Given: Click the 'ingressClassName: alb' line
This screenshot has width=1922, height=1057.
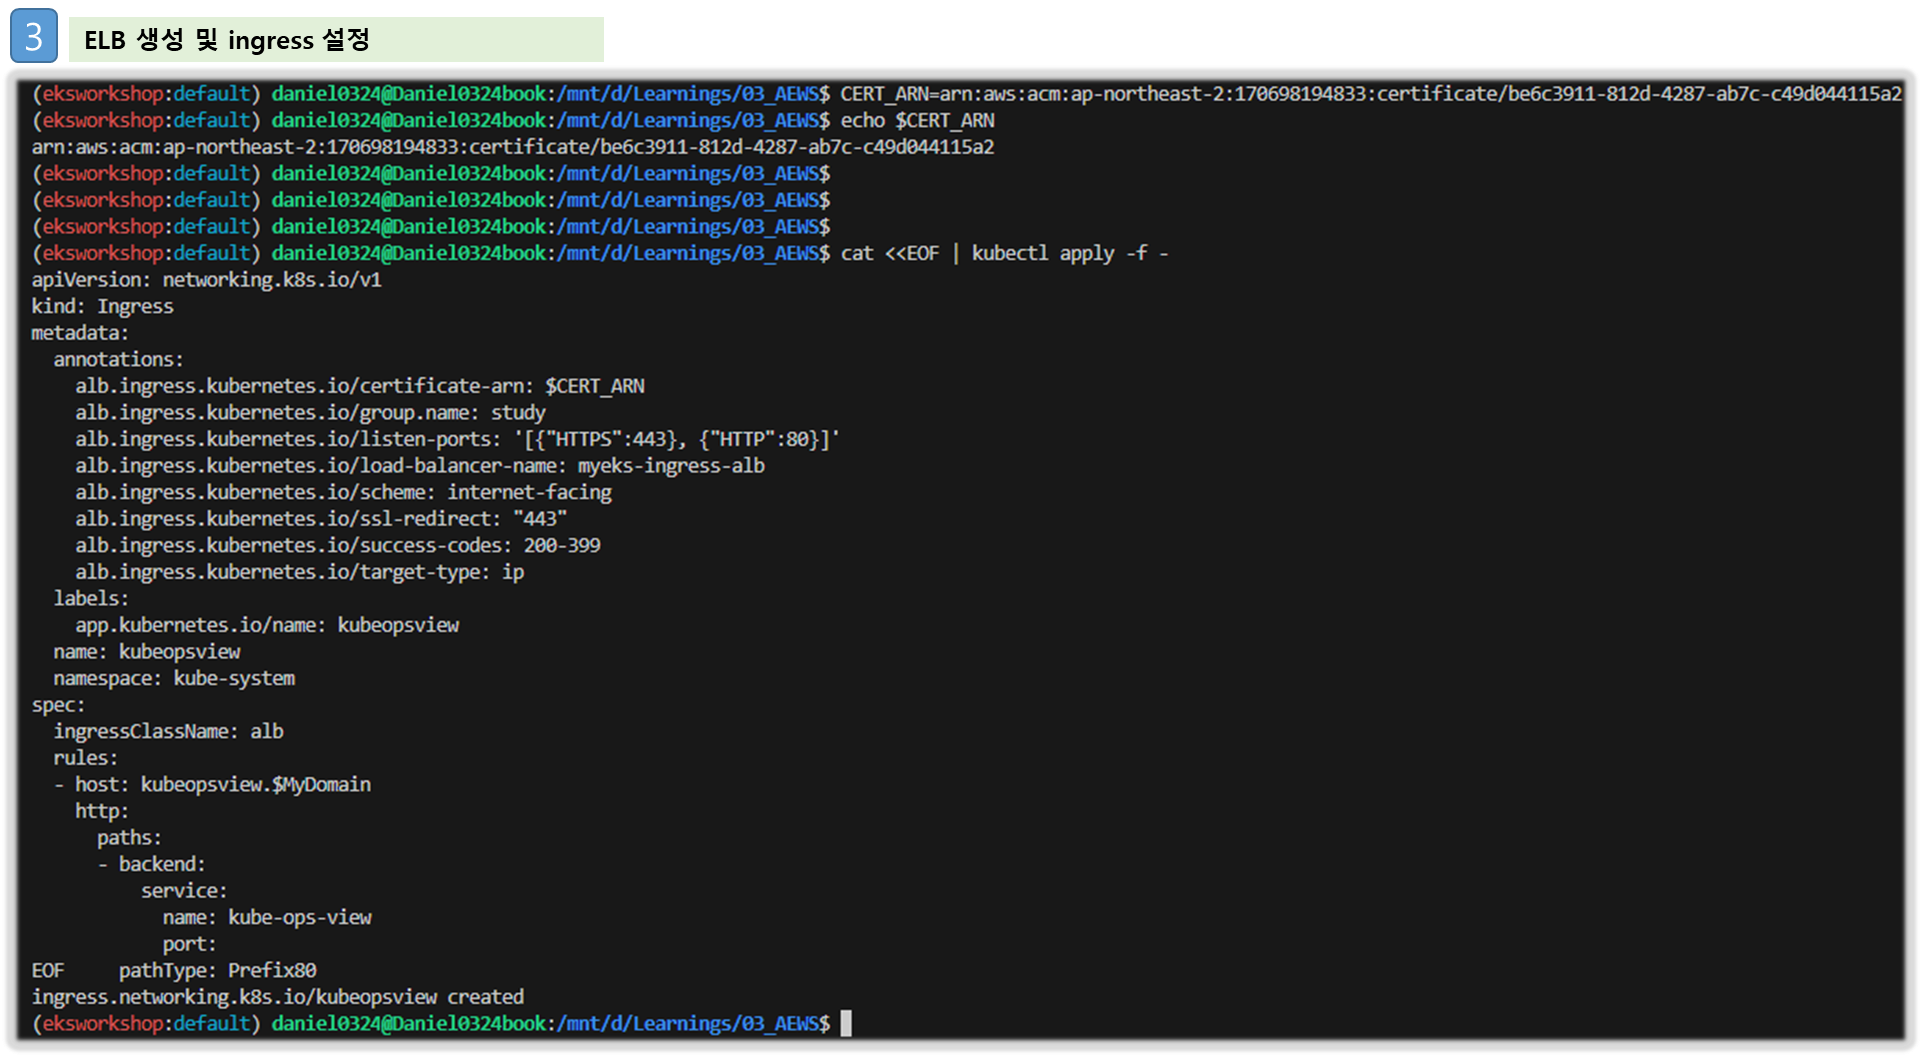Looking at the screenshot, I should (x=168, y=732).
